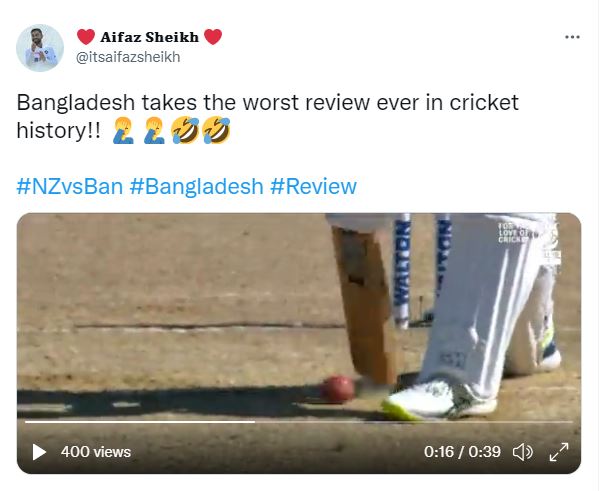Image resolution: width=600 pixels, height=491 pixels.
Task: Play the cricket review video
Action: click(x=39, y=452)
